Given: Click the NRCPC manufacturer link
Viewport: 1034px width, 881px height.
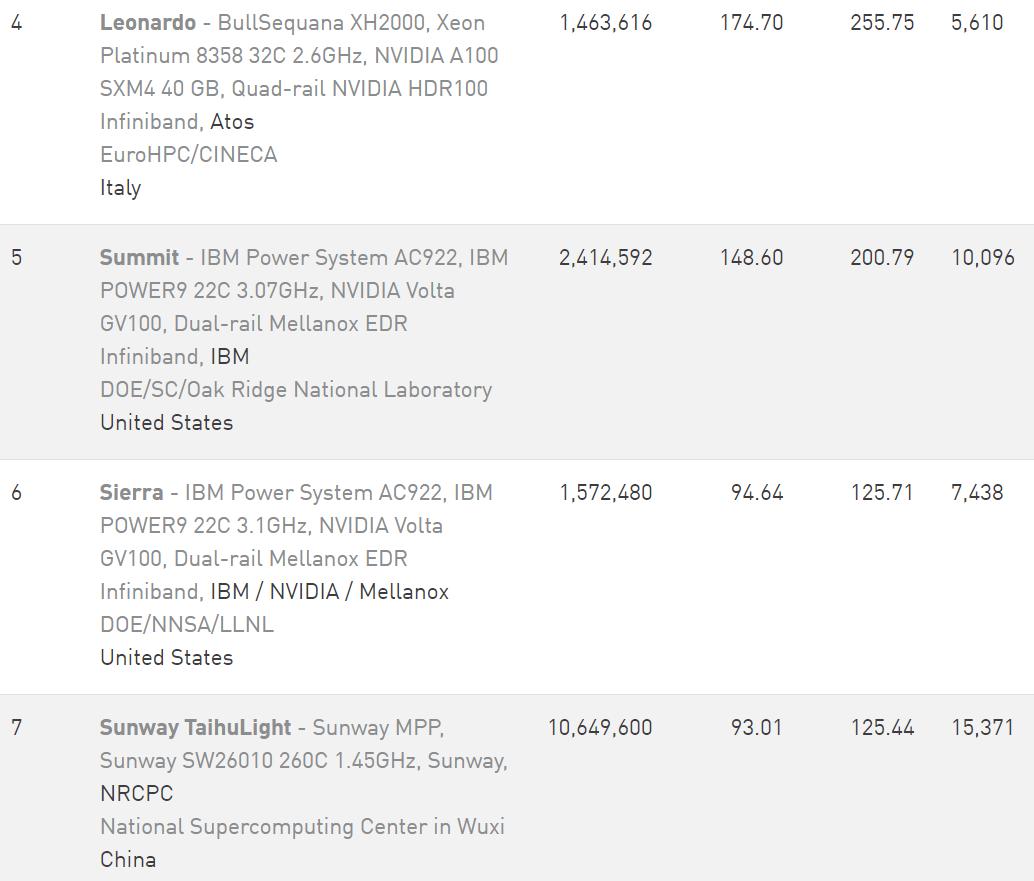Looking at the screenshot, I should 136,794.
